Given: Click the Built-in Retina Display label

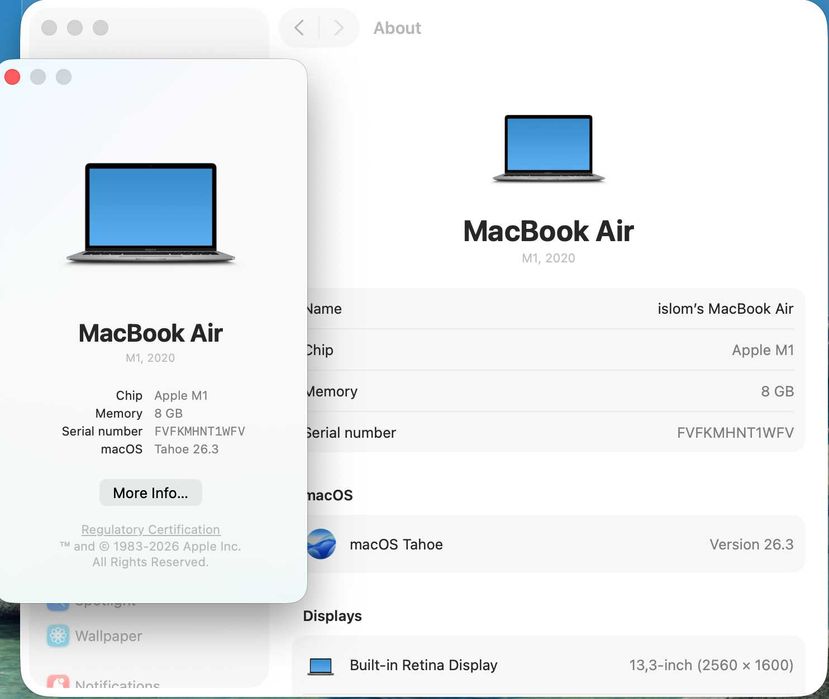Looking at the screenshot, I should tap(423, 665).
